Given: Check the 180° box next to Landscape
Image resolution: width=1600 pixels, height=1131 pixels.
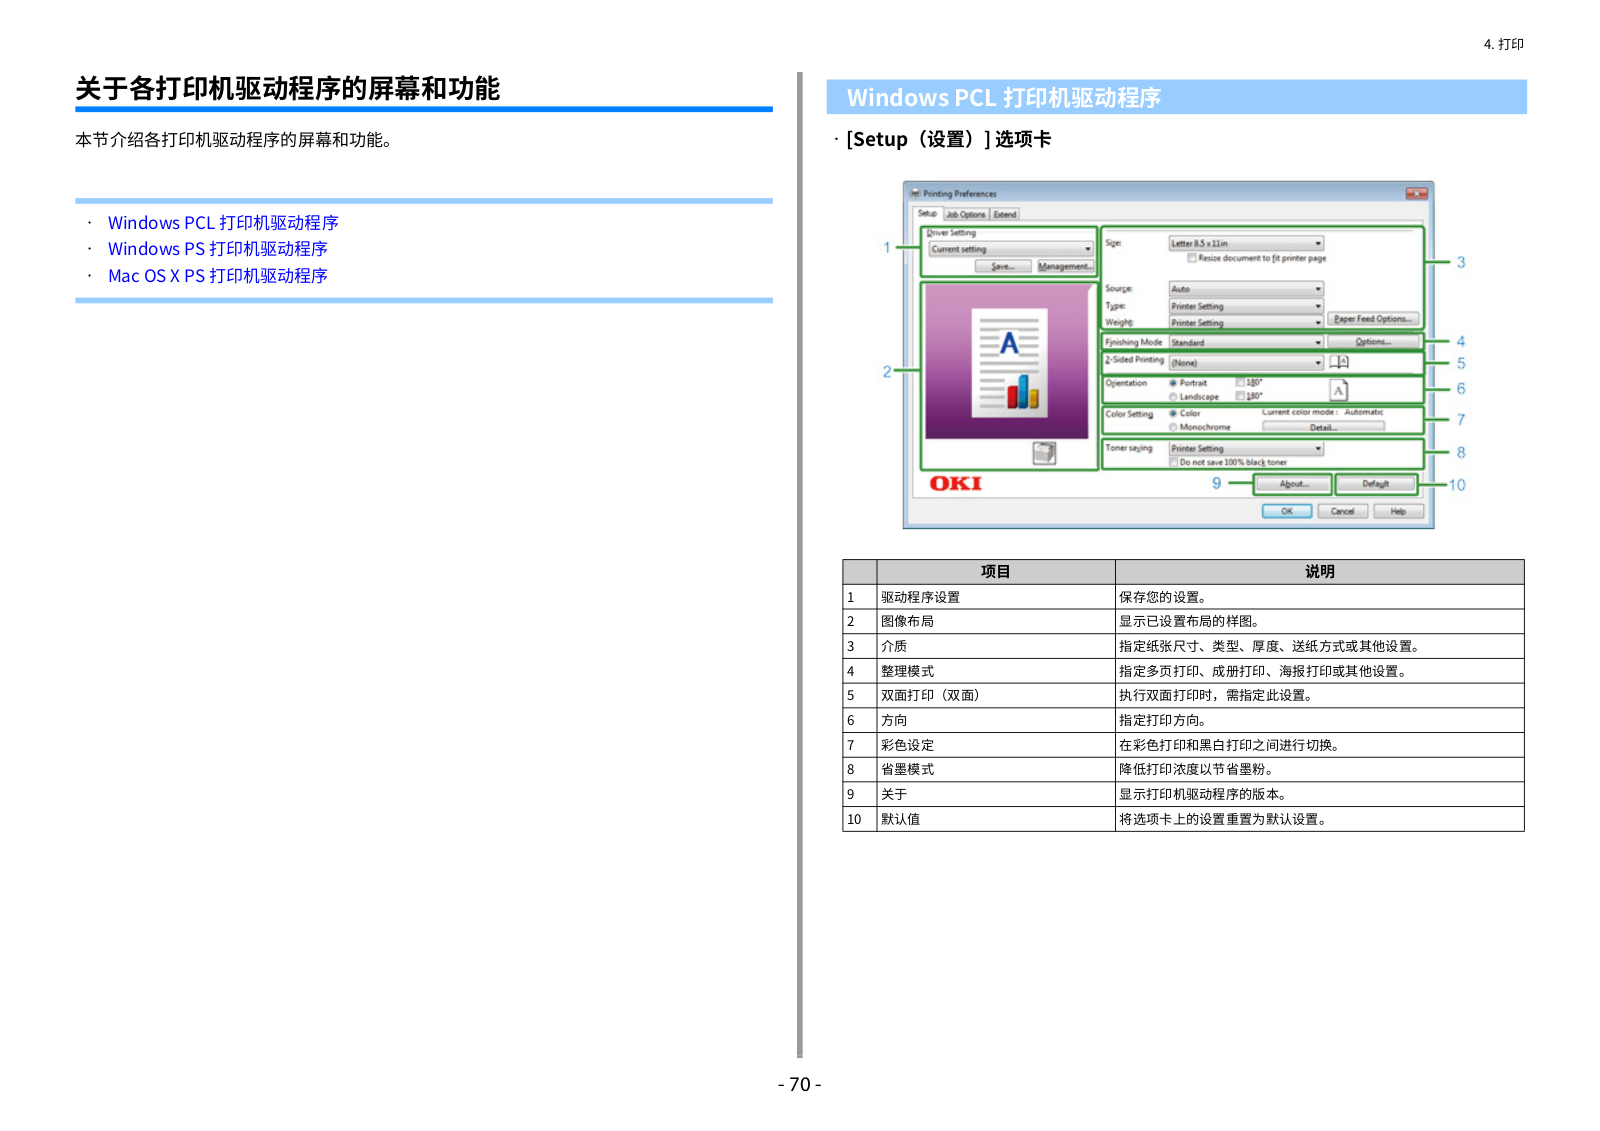Looking at the screenshot, I should tap(1240, 396).
